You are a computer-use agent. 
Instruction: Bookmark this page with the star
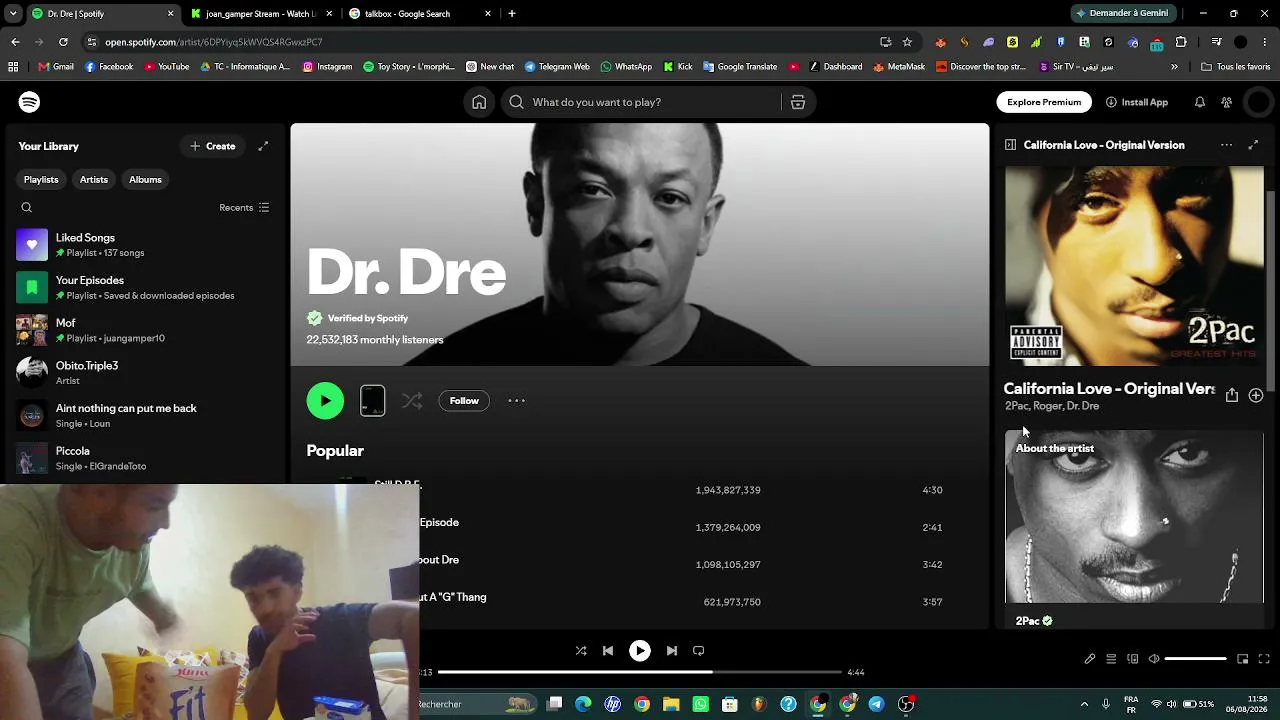(907, 42)
